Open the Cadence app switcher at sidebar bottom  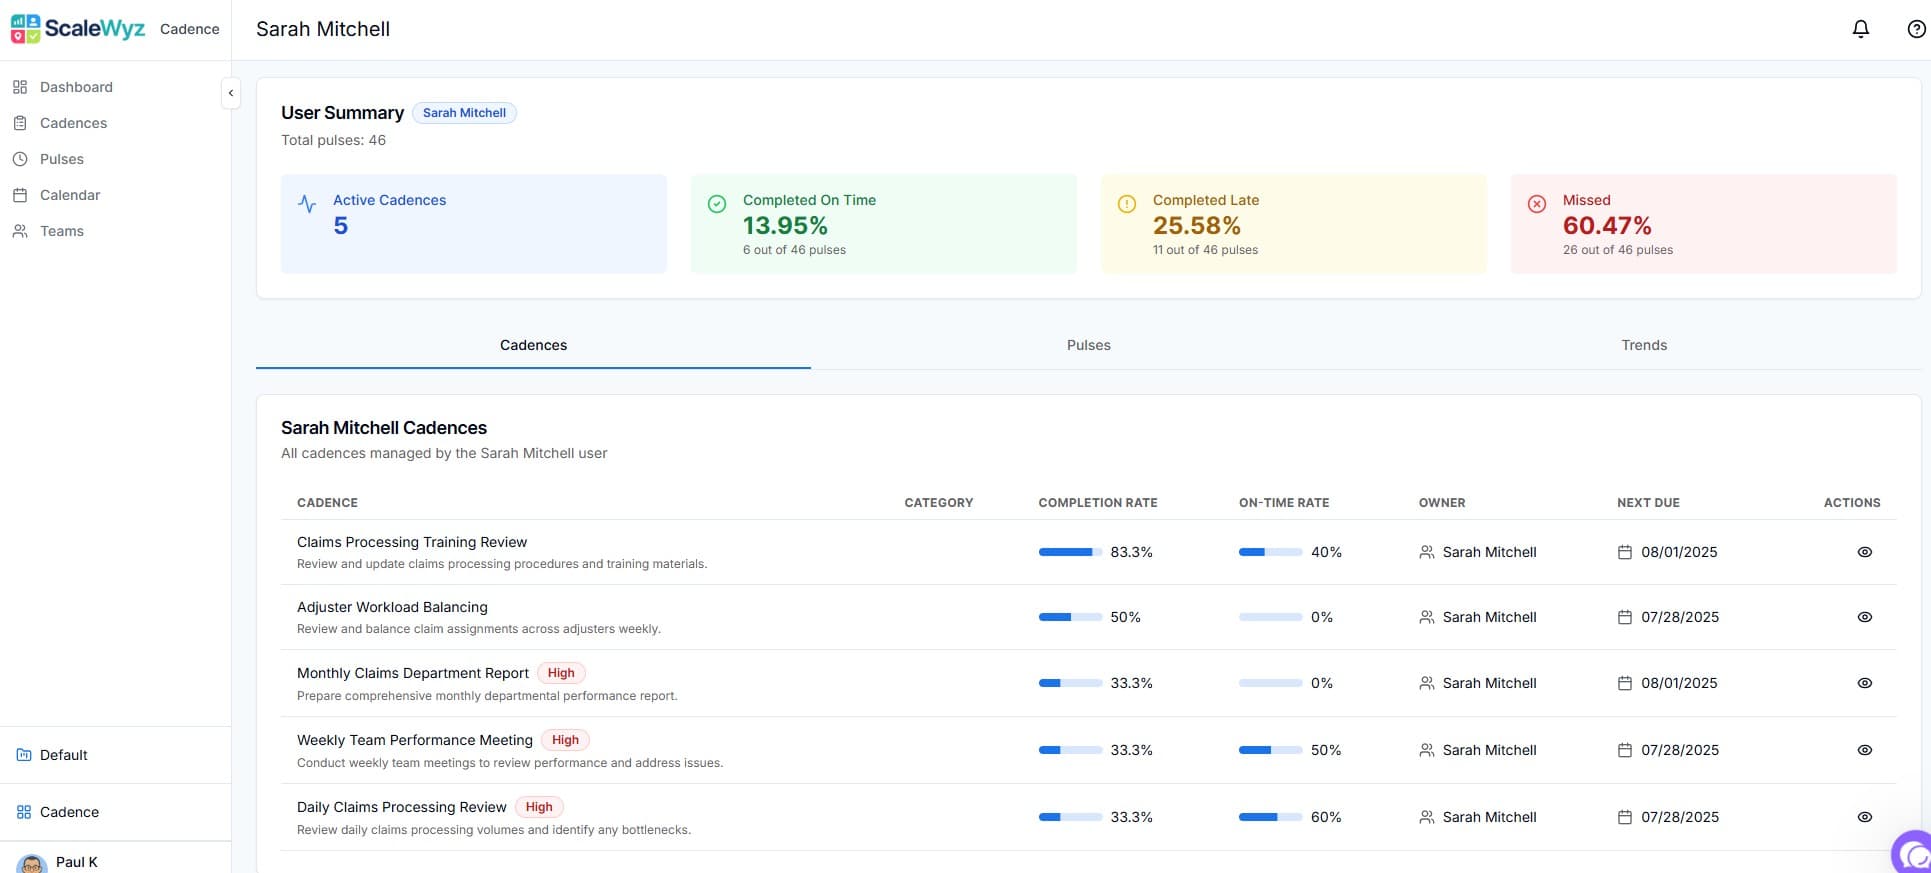pyautogui.click(x=69, y=812)
